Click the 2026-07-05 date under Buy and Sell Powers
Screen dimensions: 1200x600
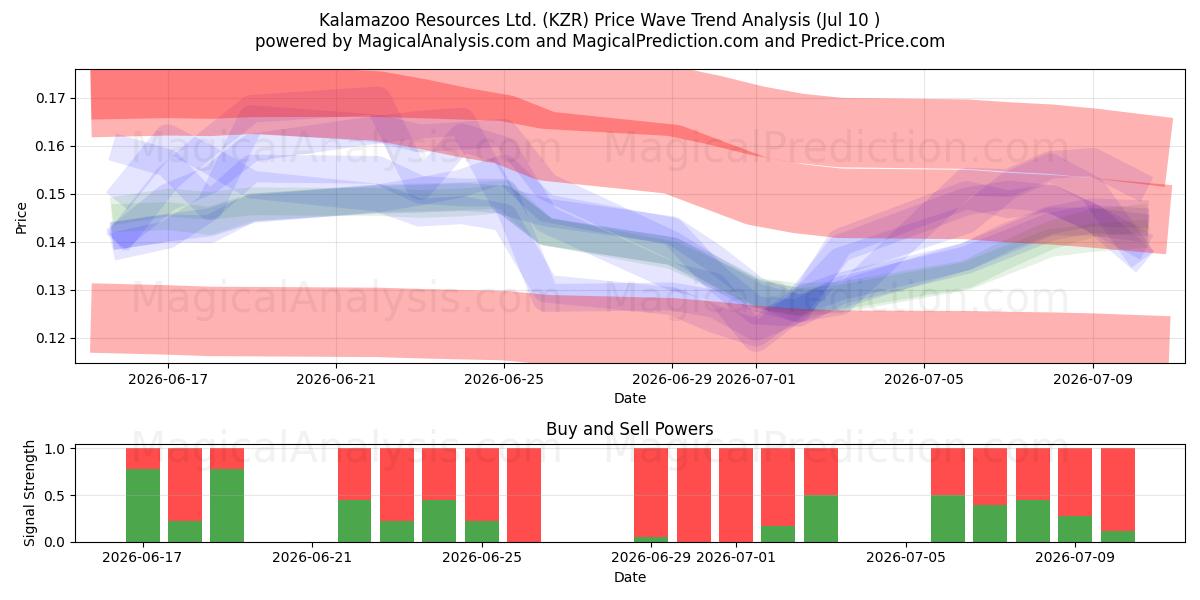905,558
